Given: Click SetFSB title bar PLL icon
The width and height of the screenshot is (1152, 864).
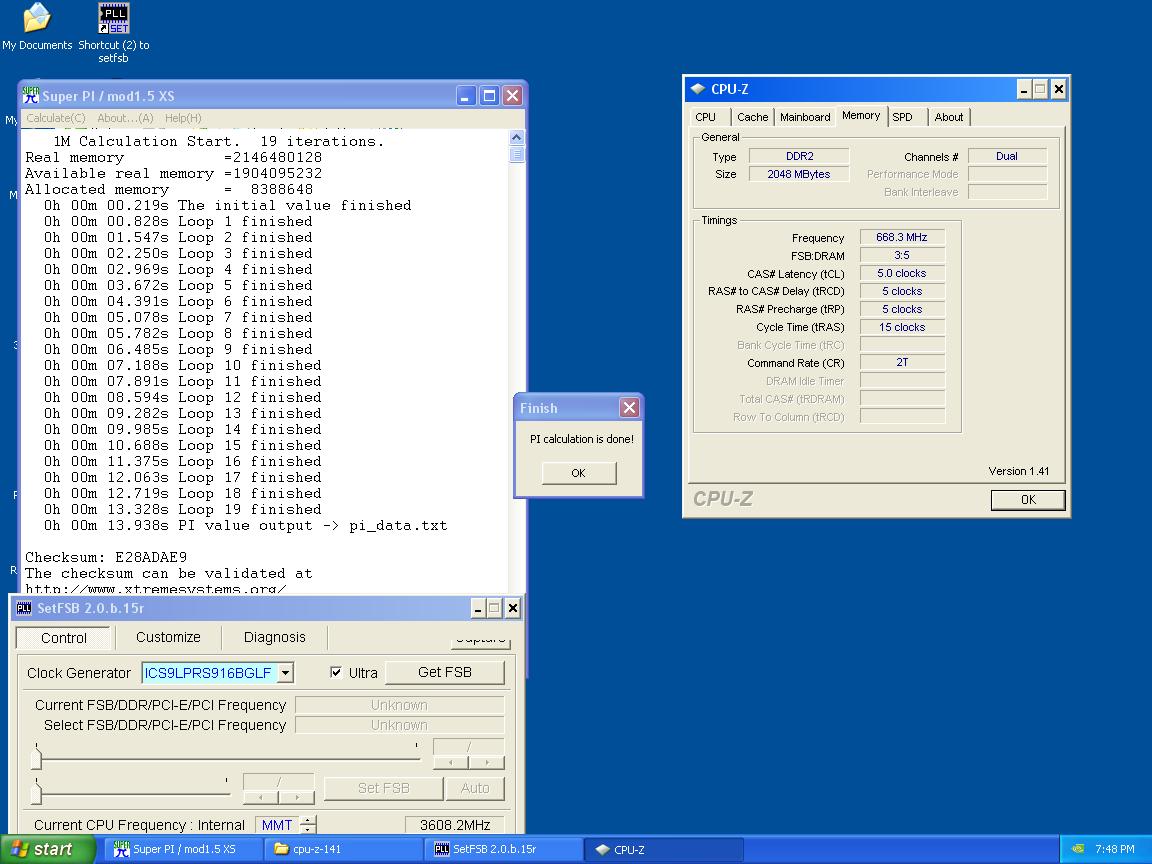Looking at the screenshot, I should coord(24,608).
